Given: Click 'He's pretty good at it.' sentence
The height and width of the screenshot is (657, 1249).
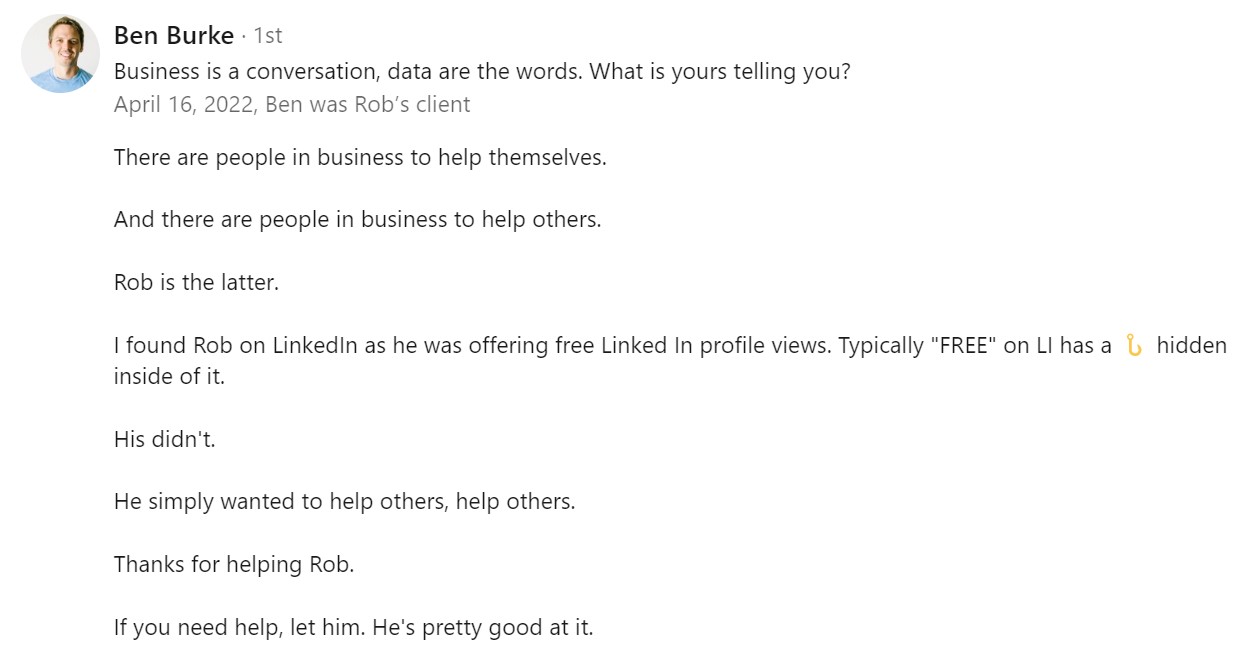Looking at the screenshot, I should (489, 628).
